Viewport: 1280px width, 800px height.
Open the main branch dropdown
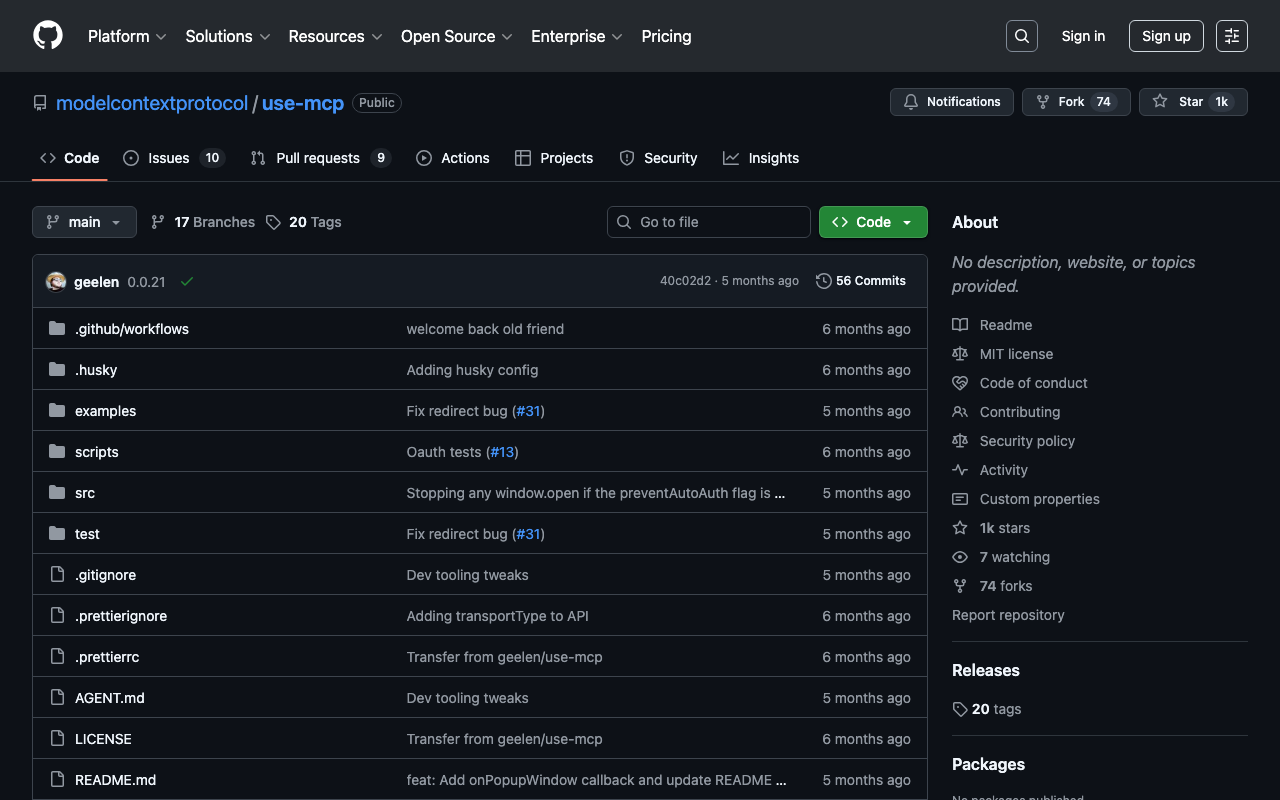click(x=84, y=222)
